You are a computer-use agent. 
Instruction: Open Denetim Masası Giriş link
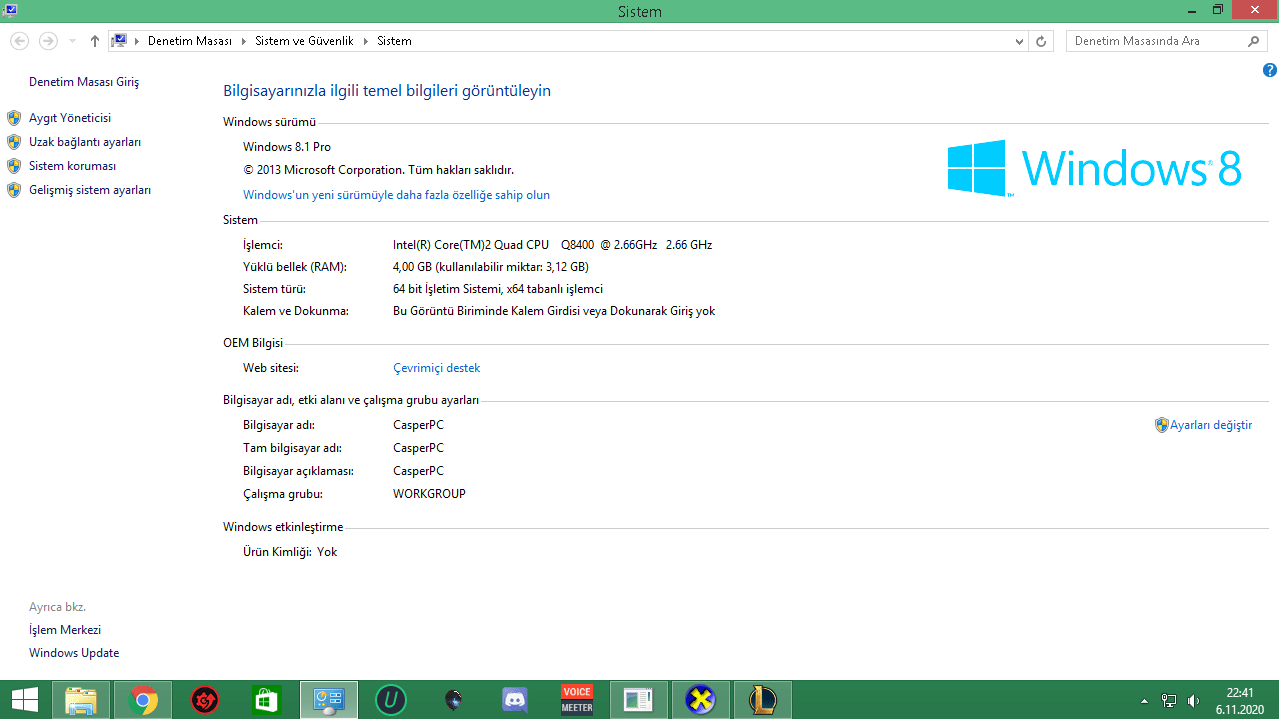84,82
